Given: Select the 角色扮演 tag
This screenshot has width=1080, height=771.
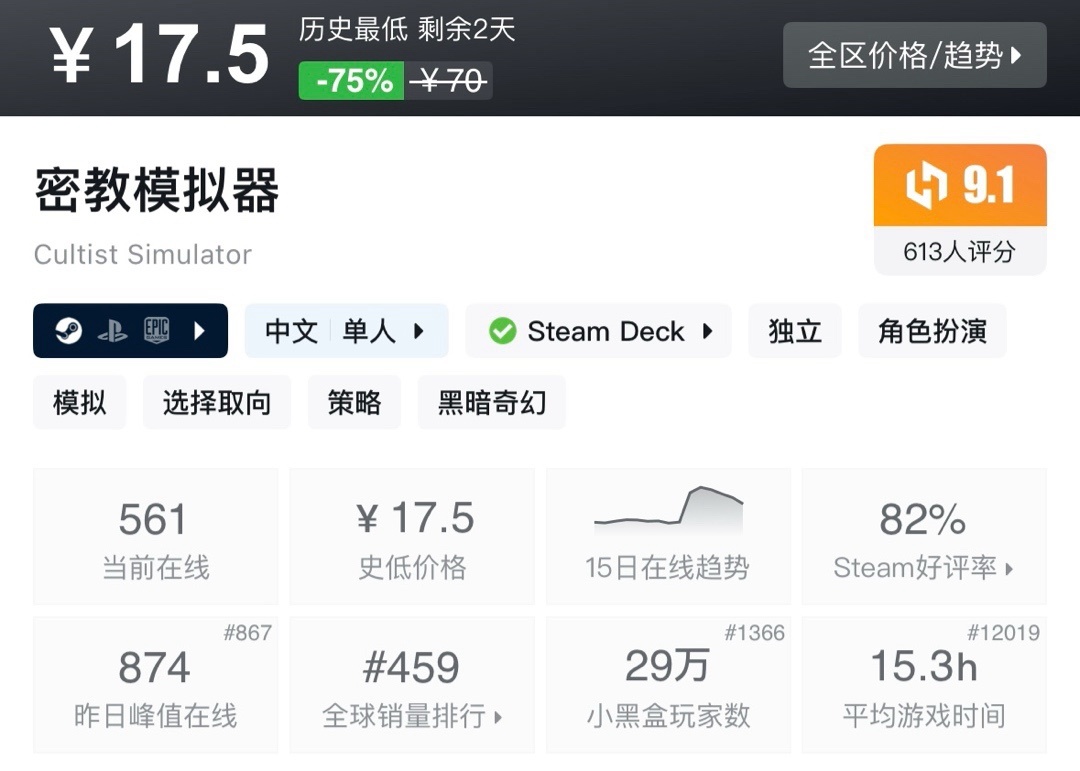Looking at the screenshot, I should 932,331.
